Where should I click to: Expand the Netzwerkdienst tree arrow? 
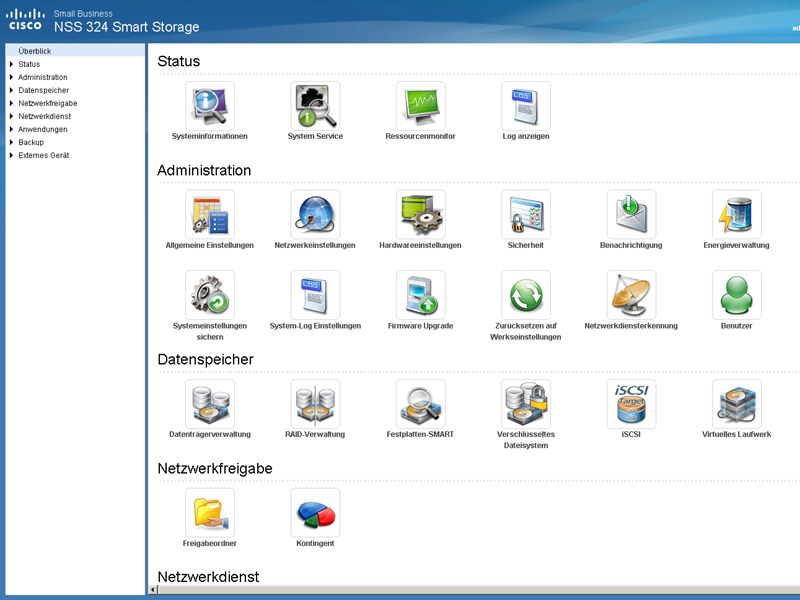click(11, 116)
